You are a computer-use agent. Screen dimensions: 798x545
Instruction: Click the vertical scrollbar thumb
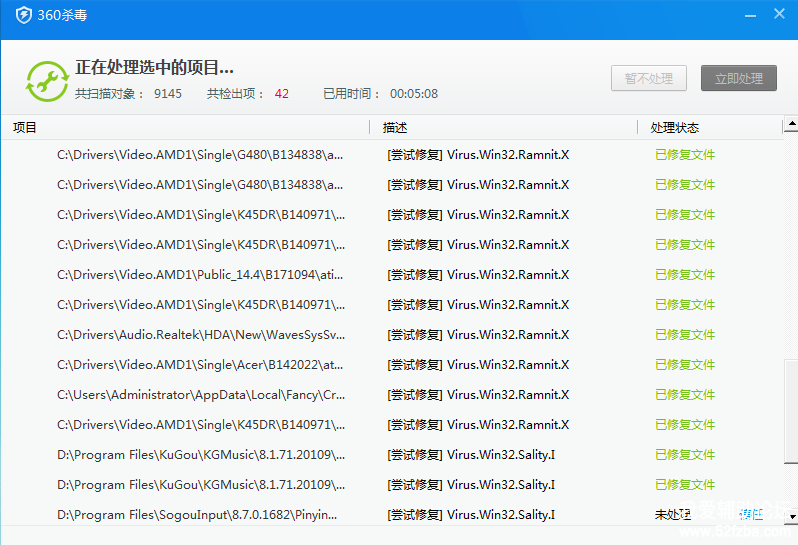(x=791, y=411)
